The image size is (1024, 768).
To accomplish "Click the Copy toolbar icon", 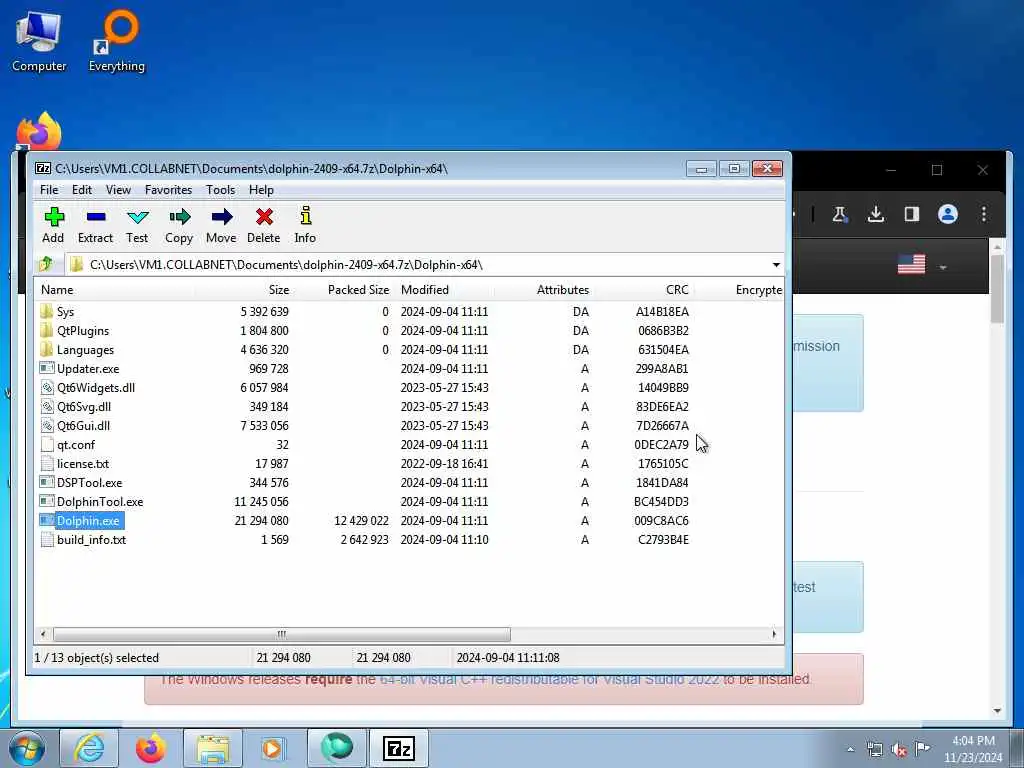I will point(179,225).
